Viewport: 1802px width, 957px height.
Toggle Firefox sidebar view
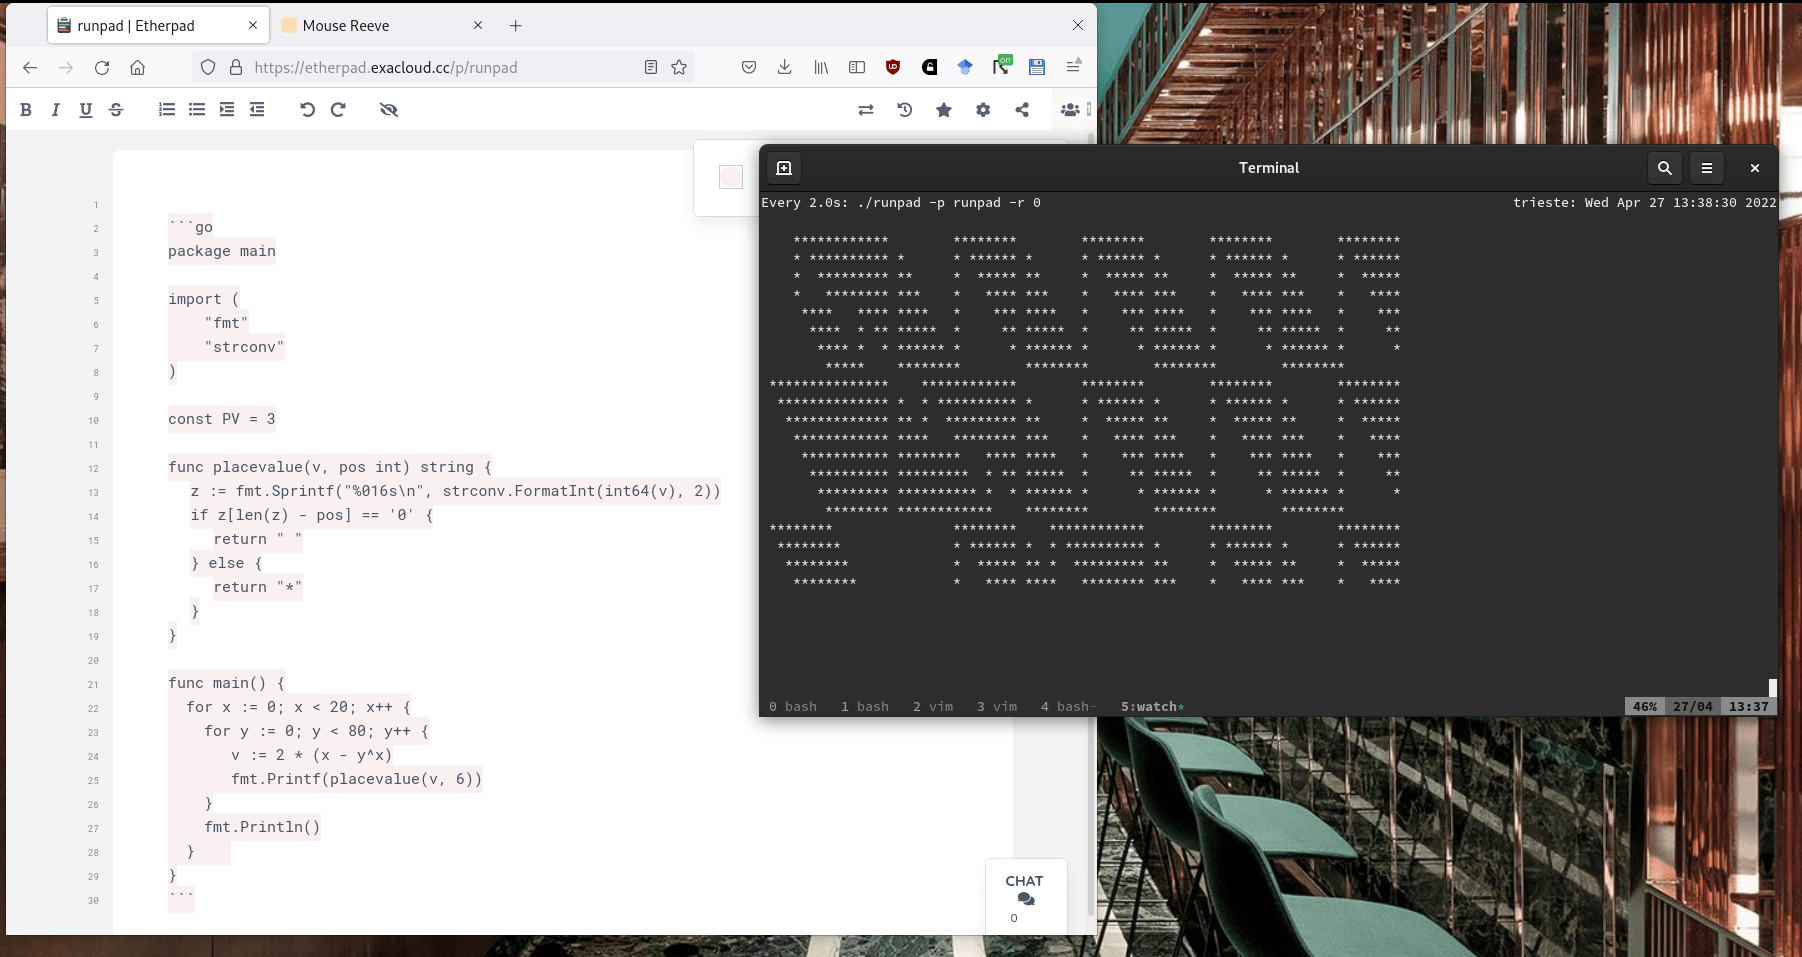[857, 67]
